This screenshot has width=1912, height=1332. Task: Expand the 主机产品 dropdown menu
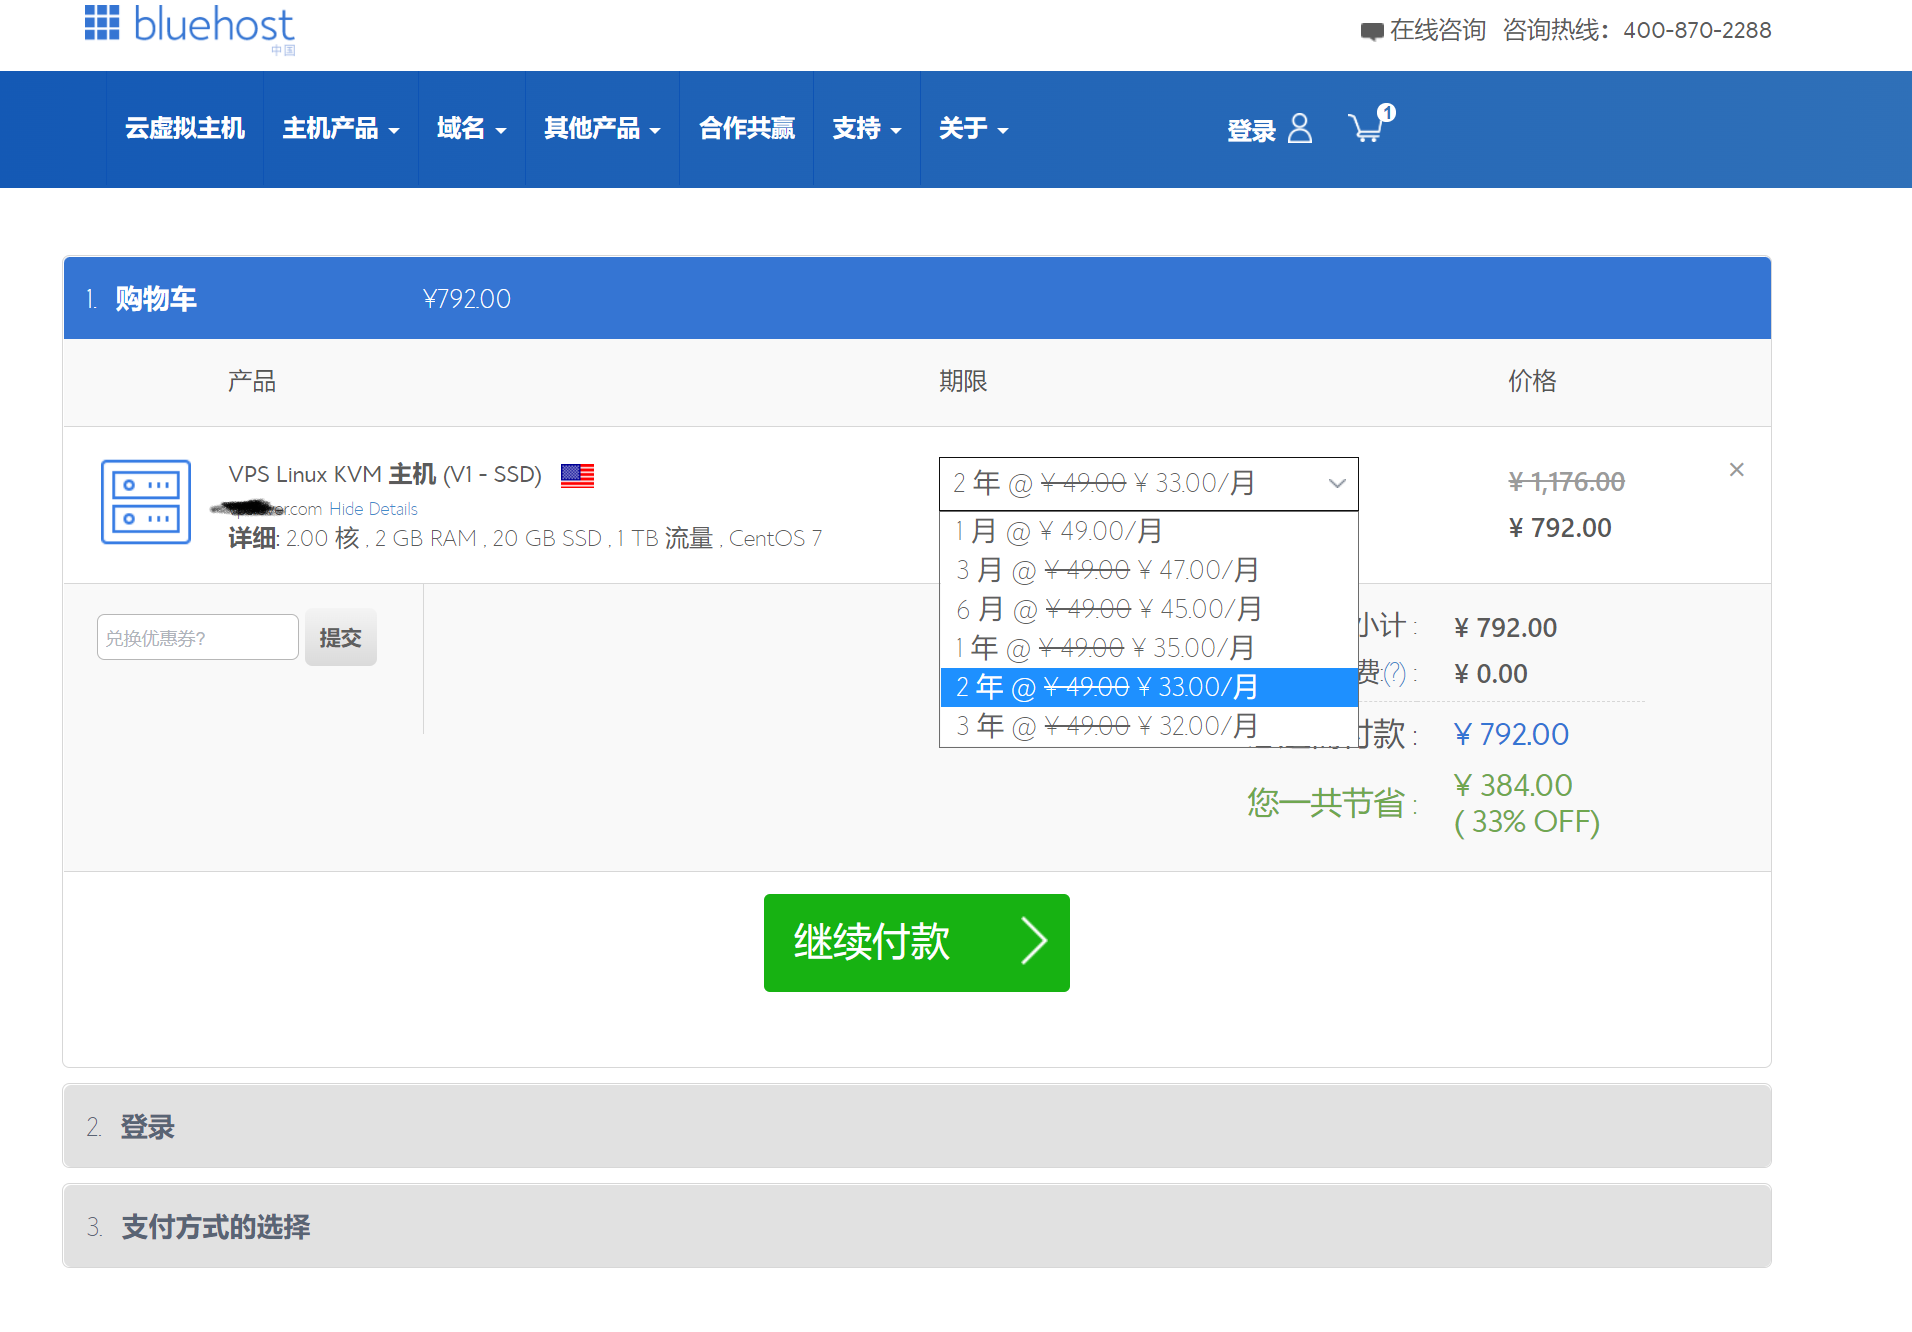coord(341,129)
